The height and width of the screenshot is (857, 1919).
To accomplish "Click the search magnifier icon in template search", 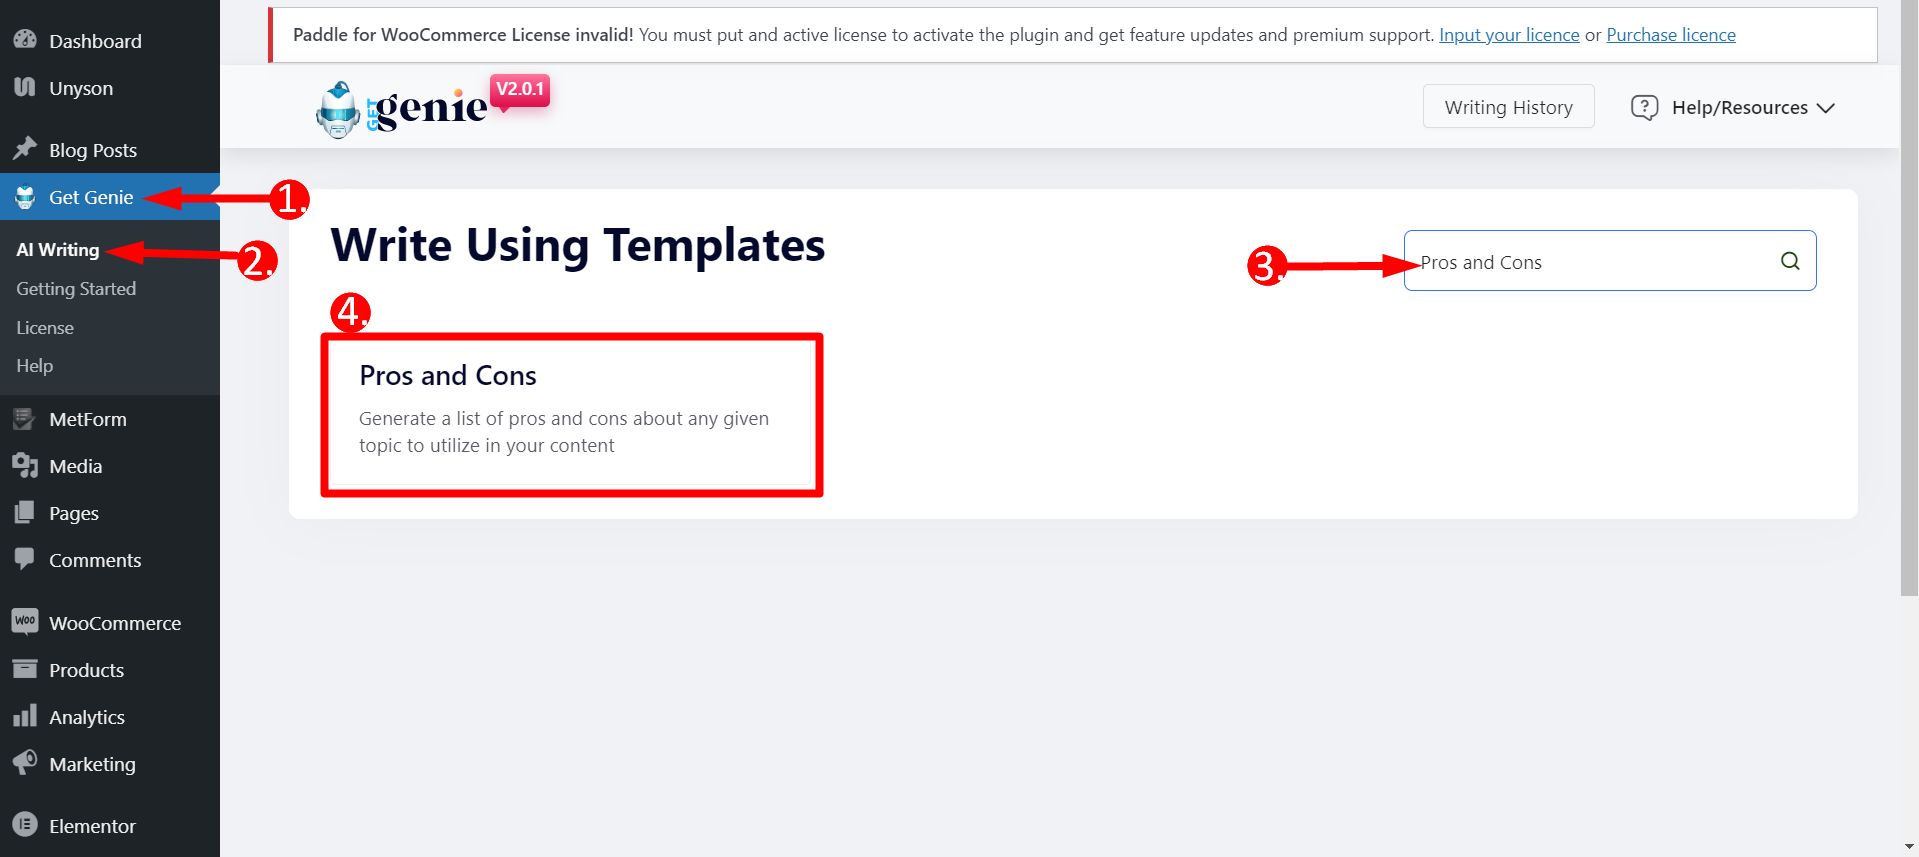I will 1790,261.
